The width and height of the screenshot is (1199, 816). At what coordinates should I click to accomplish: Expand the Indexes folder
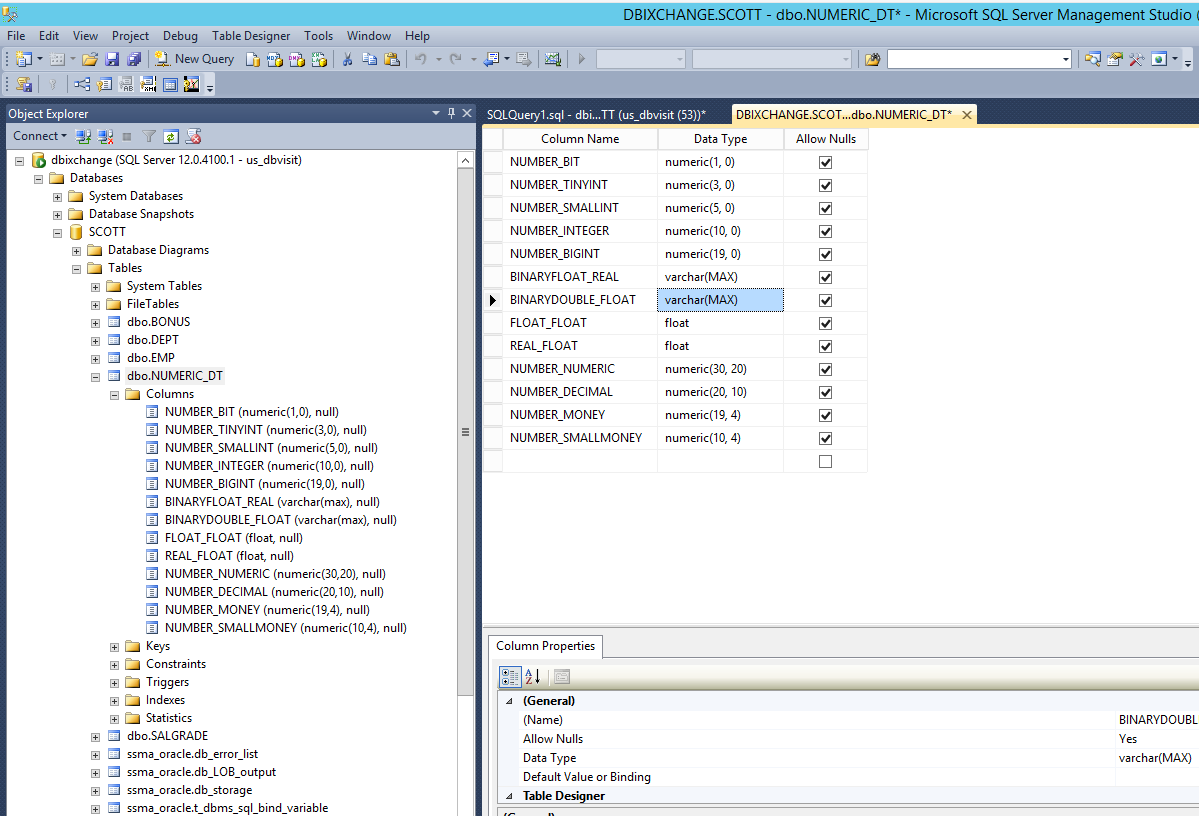pos(115,701)
